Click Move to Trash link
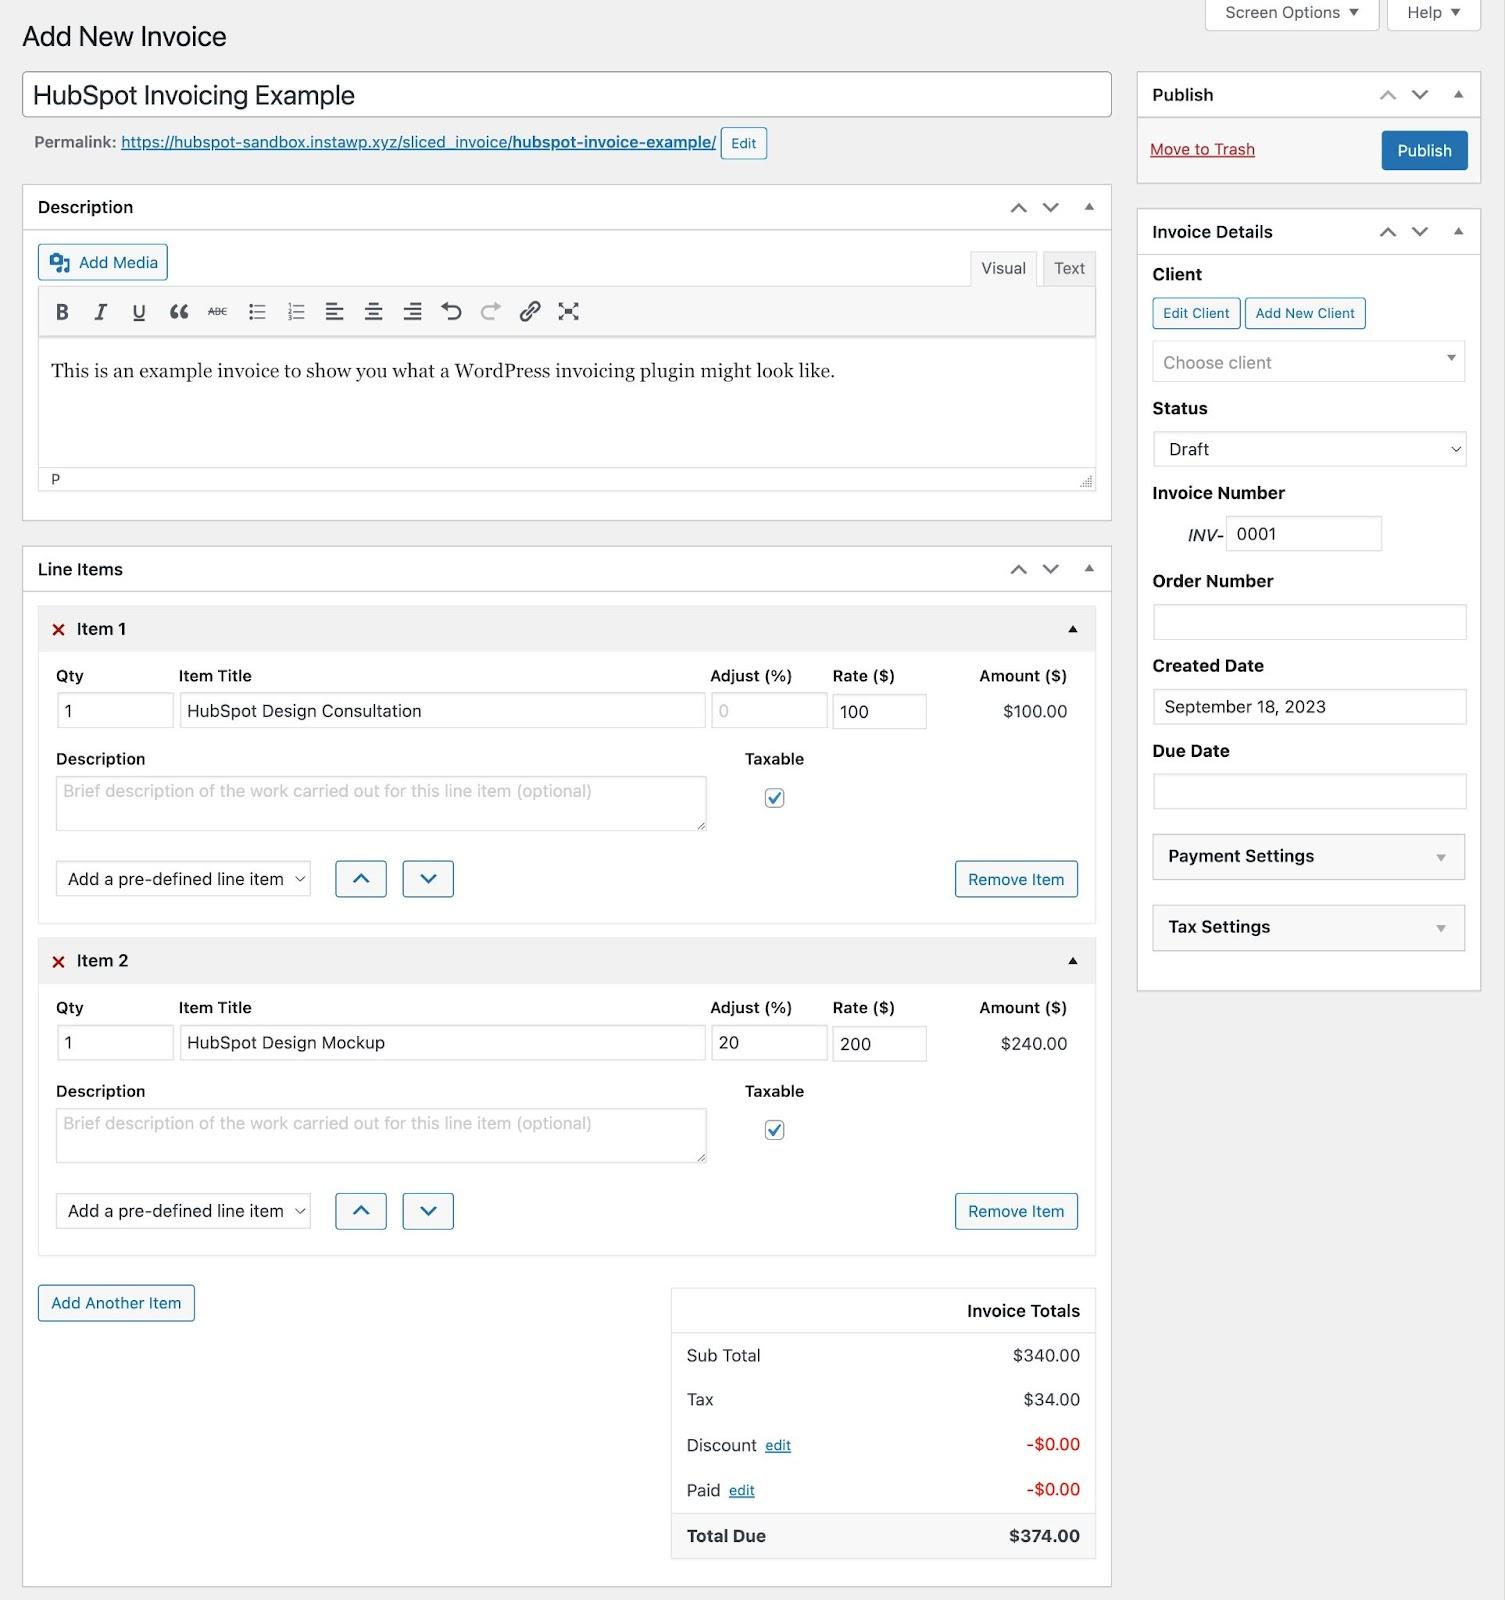 1202,149
